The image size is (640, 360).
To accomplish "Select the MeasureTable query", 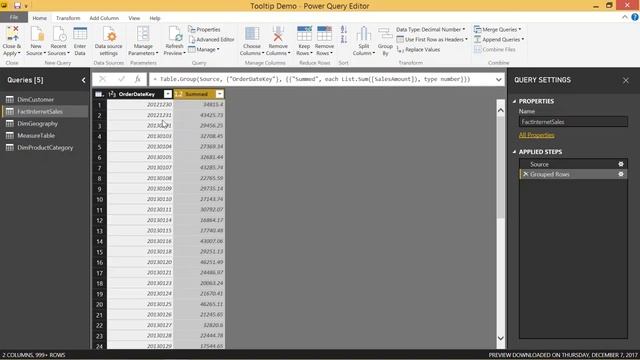I will point(45,136).
